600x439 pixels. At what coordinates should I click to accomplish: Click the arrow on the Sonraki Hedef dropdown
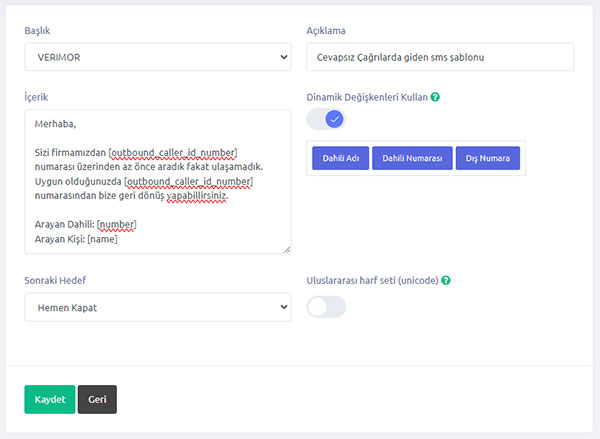(283, 307)
